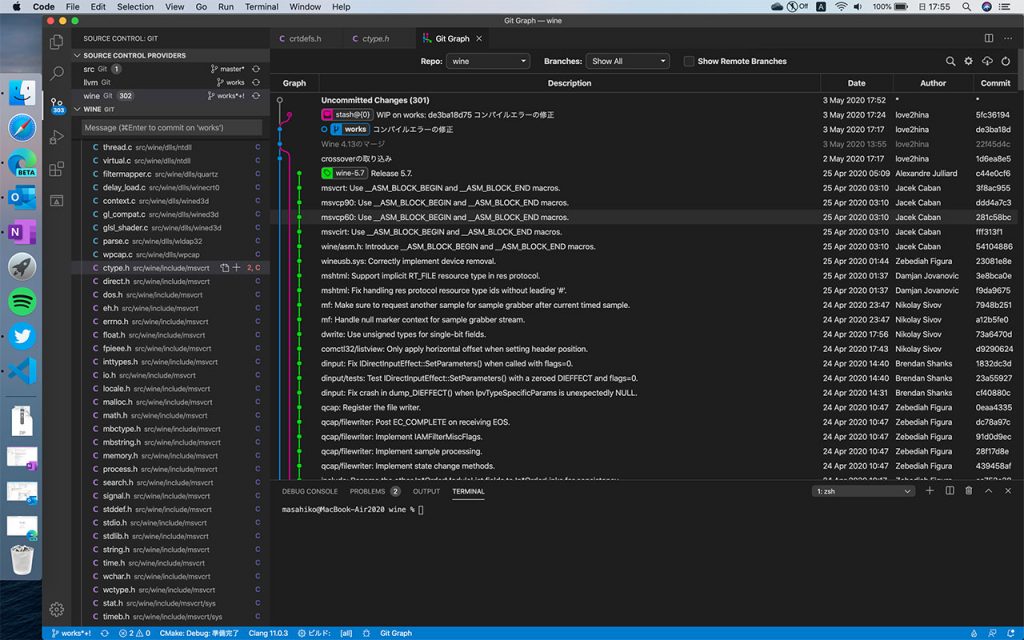Stage changes plus icon on ctype.h row
The image size is (1024, 640).
pyautogui.click(x=236, y=268)
